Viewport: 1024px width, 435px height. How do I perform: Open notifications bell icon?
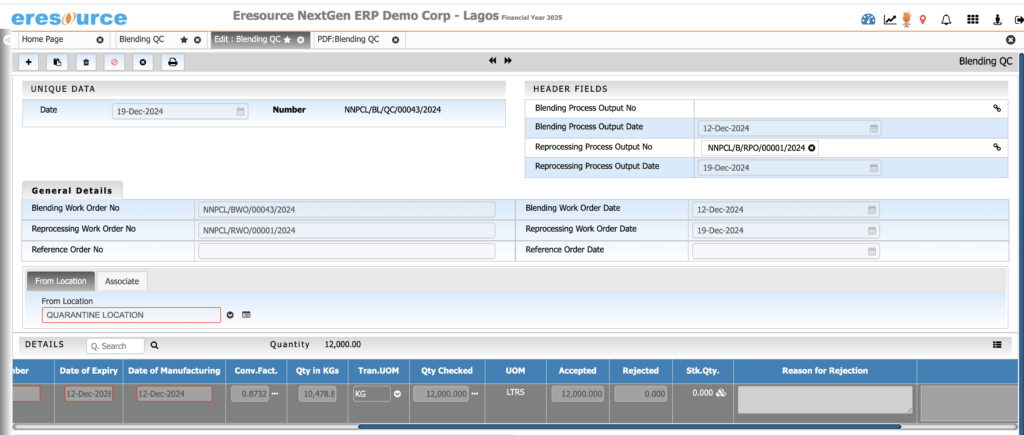coord(946,19)
